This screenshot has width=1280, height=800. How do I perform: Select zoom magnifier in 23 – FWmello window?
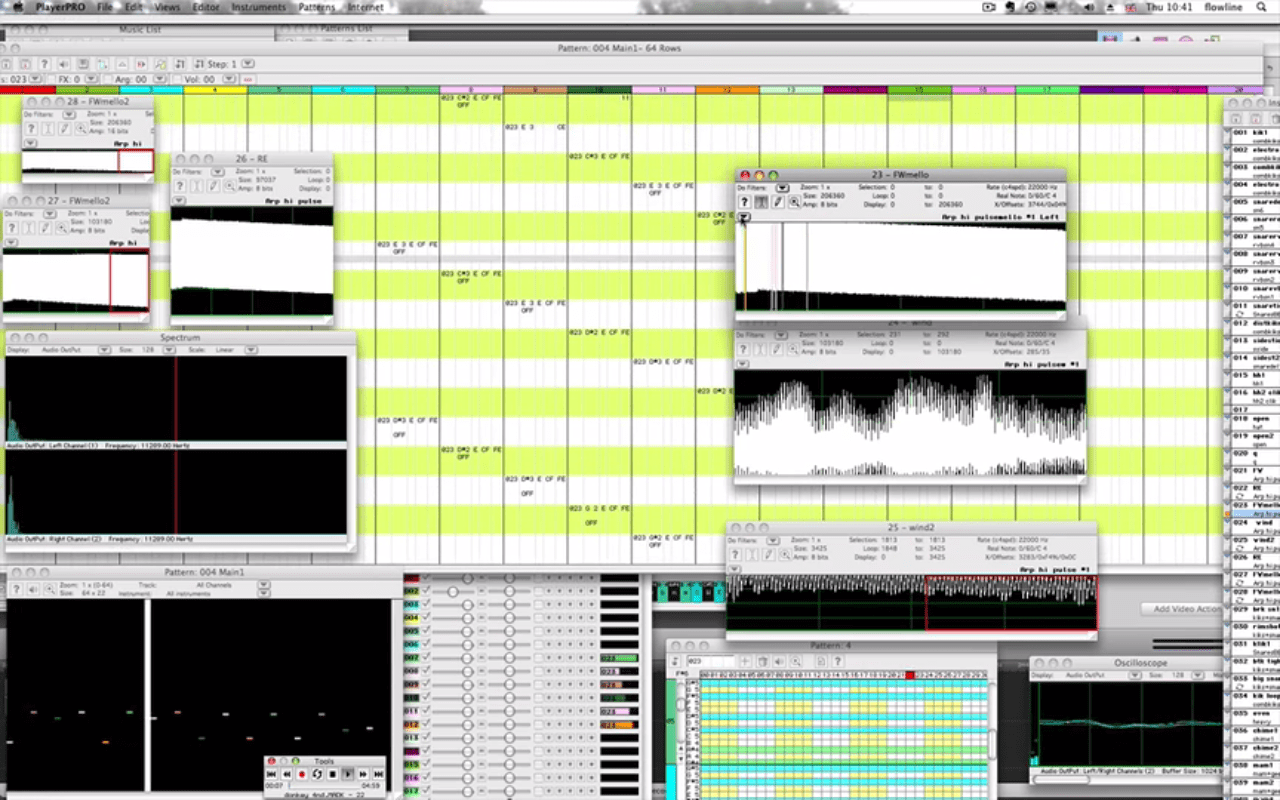[793, 202]
